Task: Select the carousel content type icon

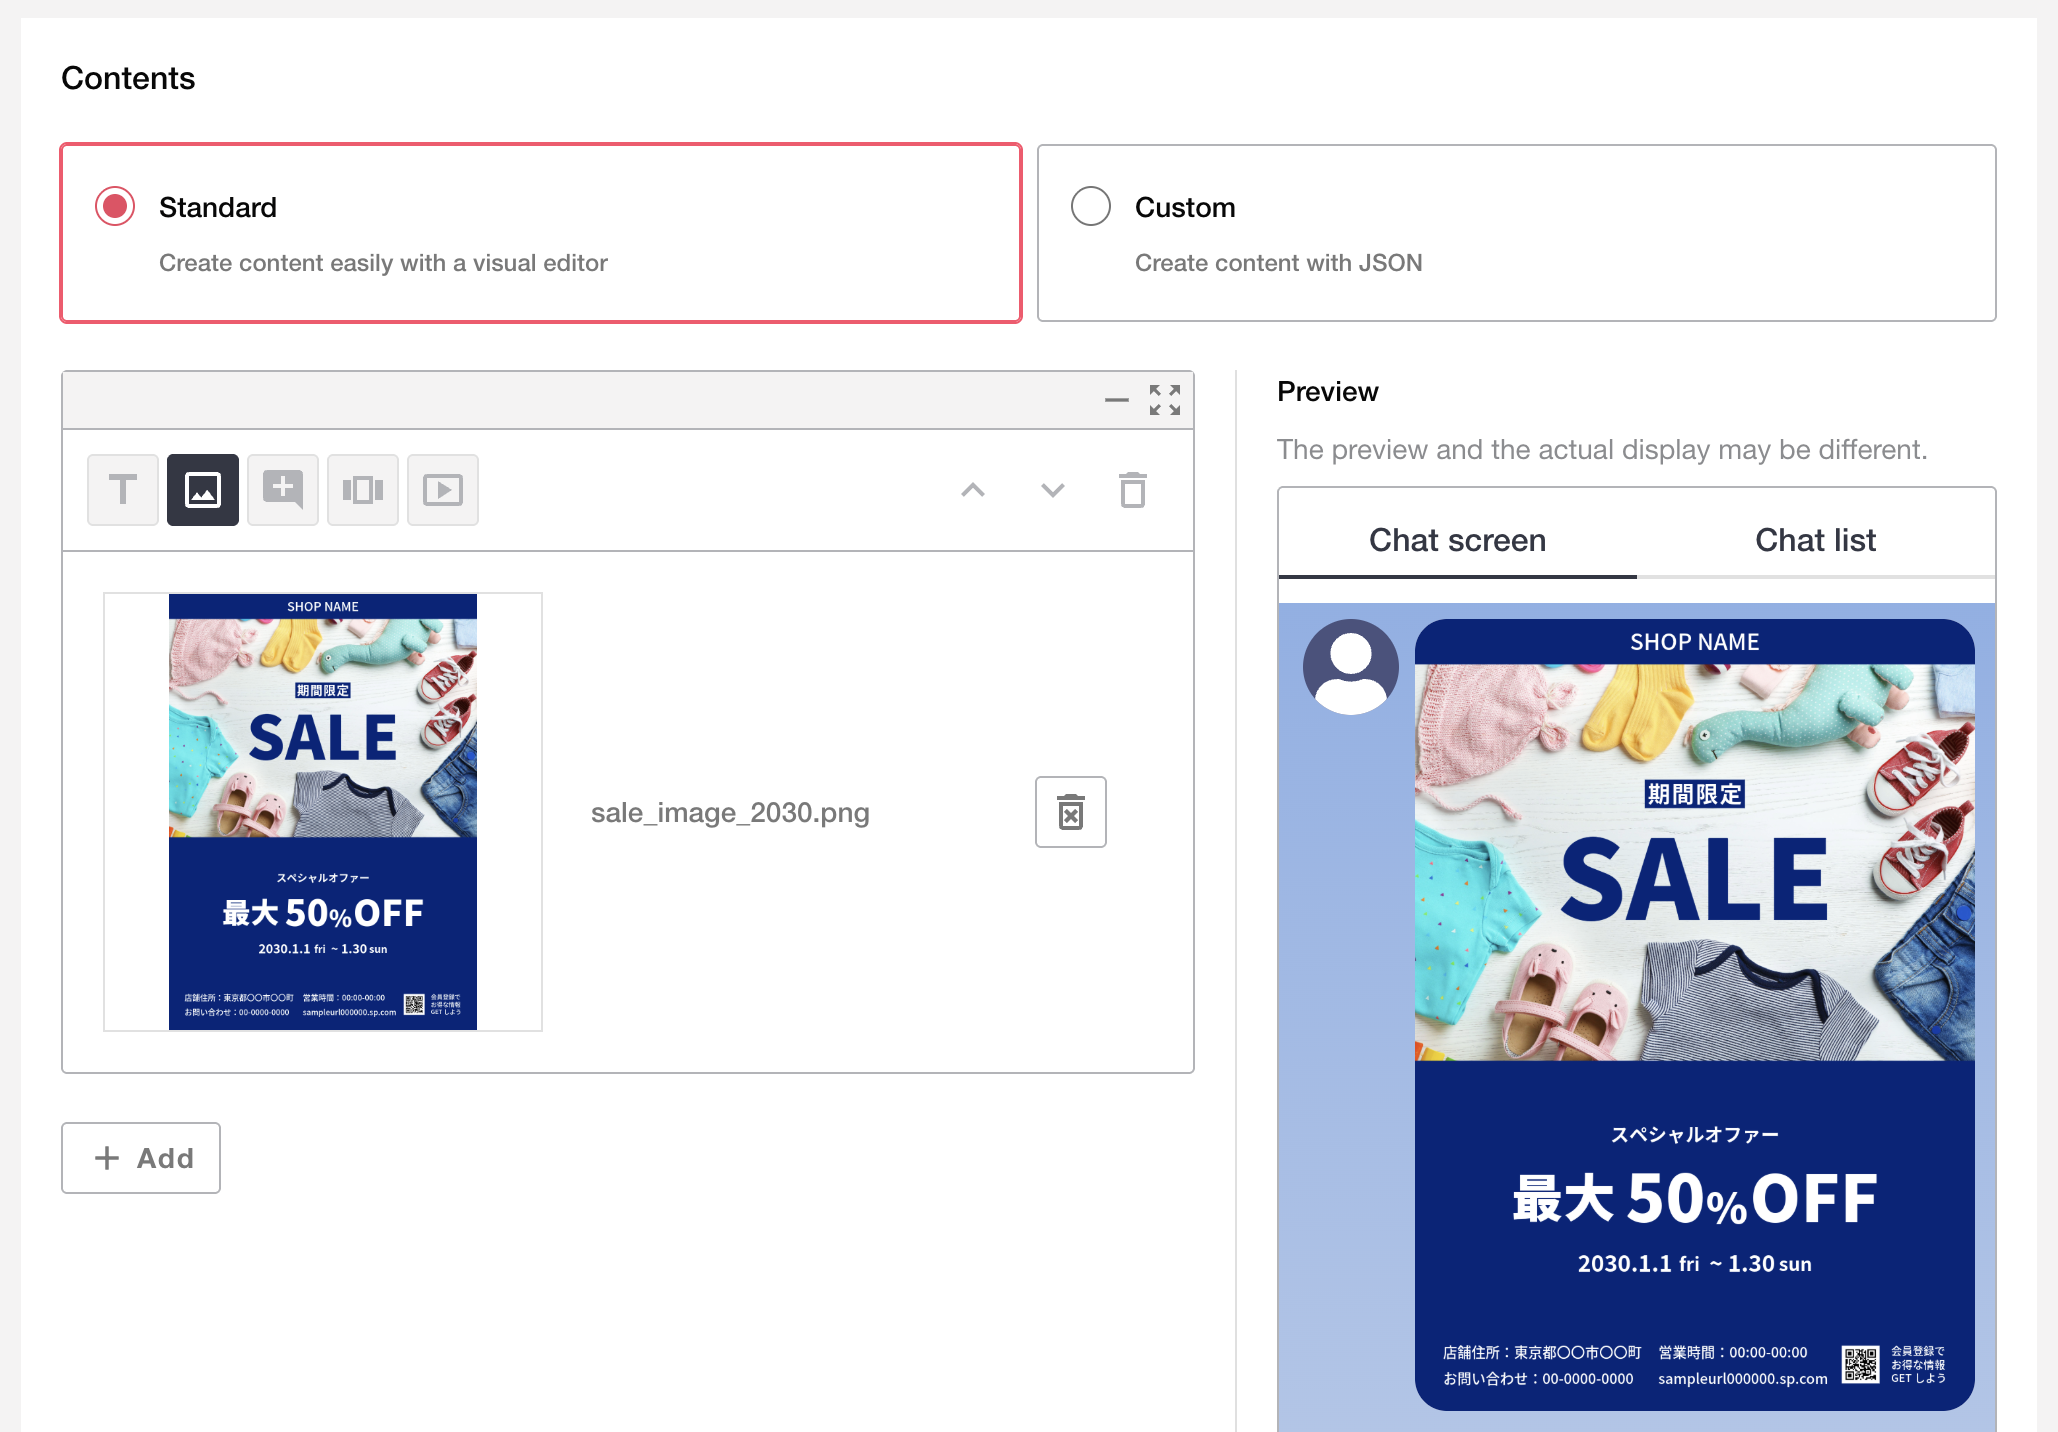Action: point(363,490)
